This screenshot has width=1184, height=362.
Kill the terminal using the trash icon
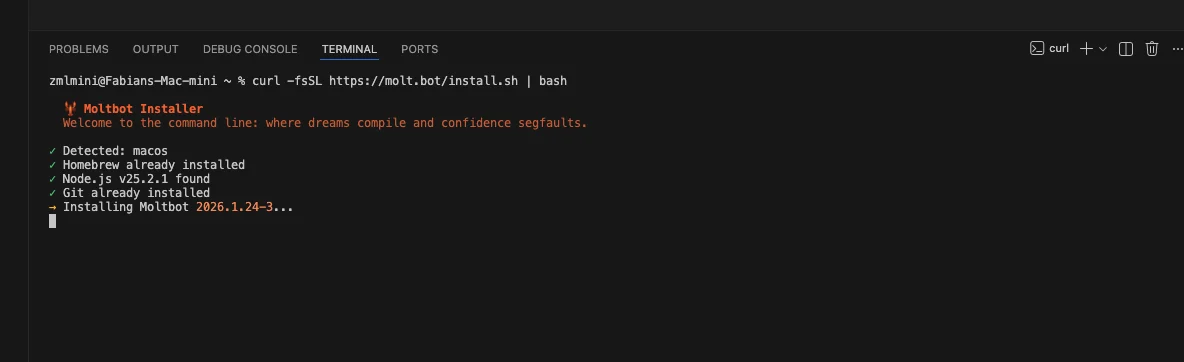(x=1152, y=48)
